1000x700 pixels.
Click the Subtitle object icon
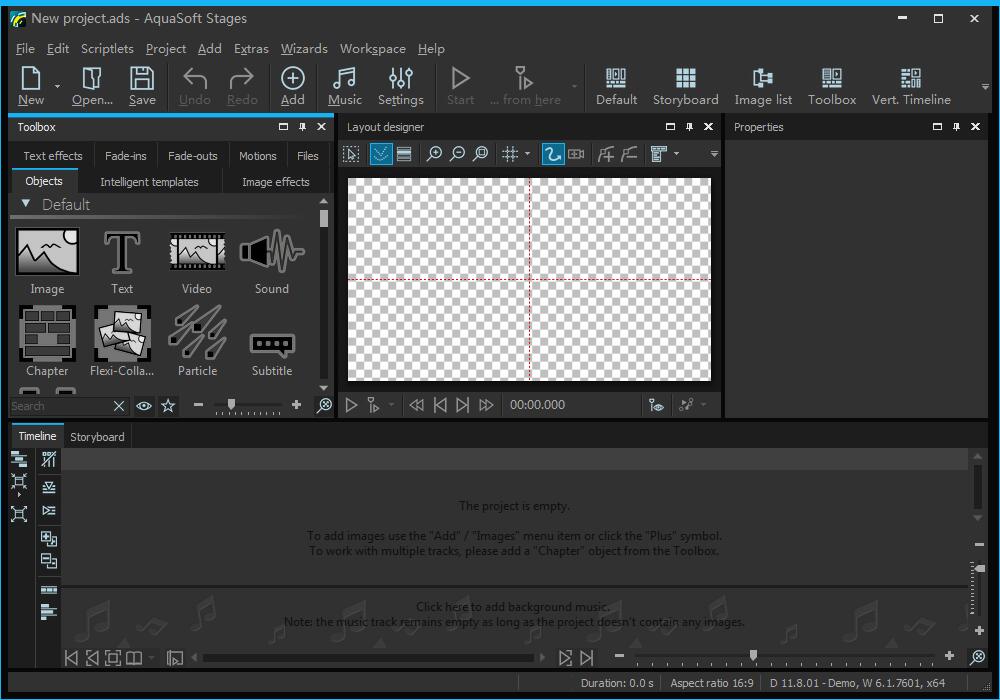[272, 343]
